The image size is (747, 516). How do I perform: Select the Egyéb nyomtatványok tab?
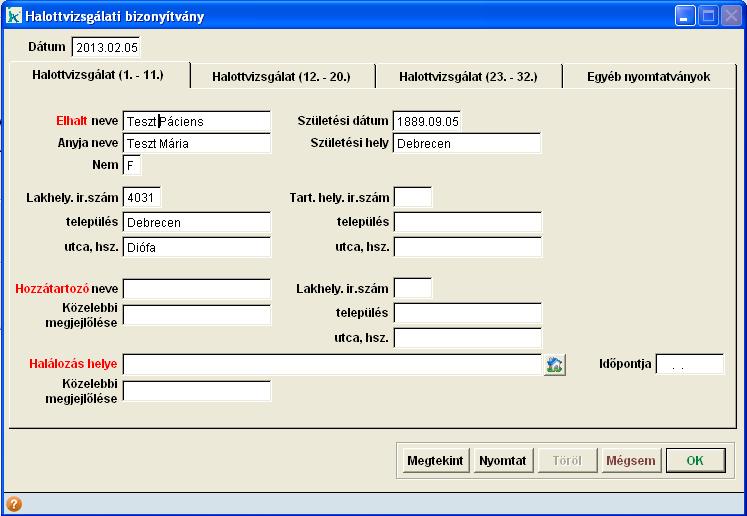[x=650, y=76]
